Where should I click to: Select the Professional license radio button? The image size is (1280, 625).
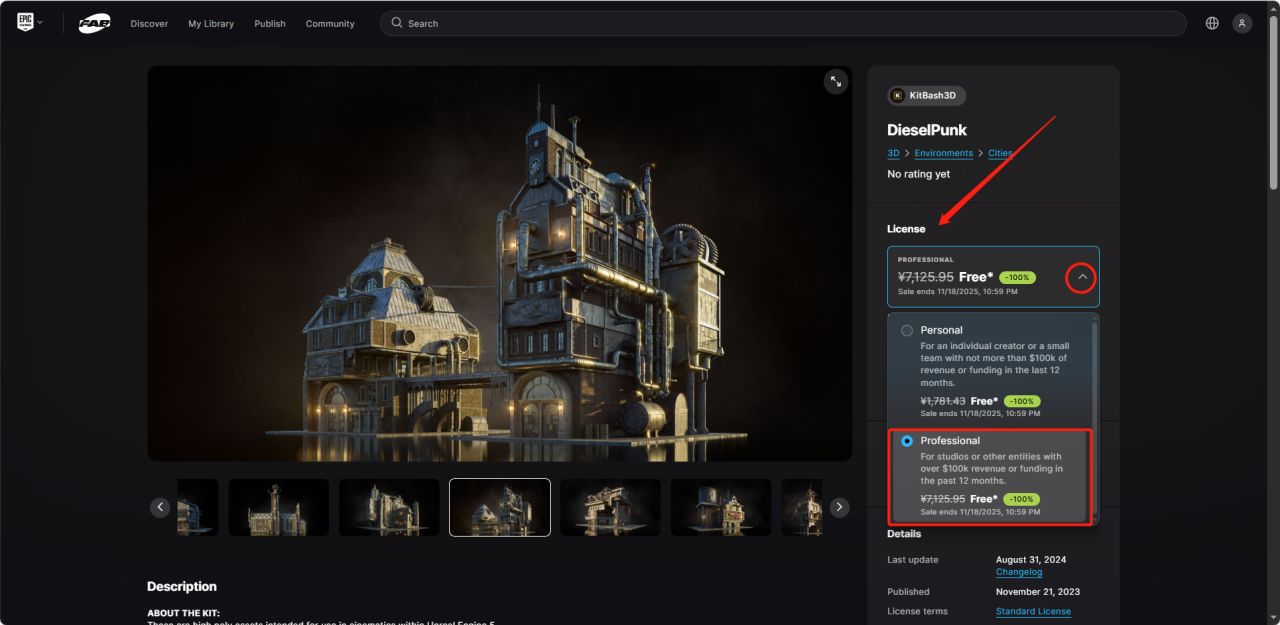click(907, 441)
